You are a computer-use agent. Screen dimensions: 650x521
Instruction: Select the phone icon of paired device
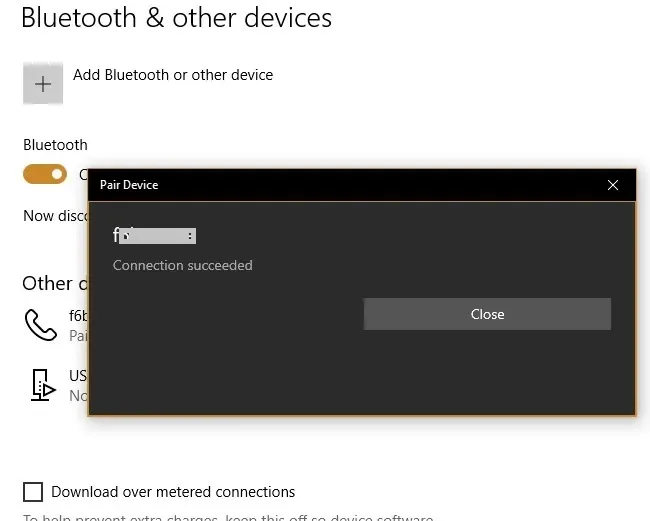41,325
